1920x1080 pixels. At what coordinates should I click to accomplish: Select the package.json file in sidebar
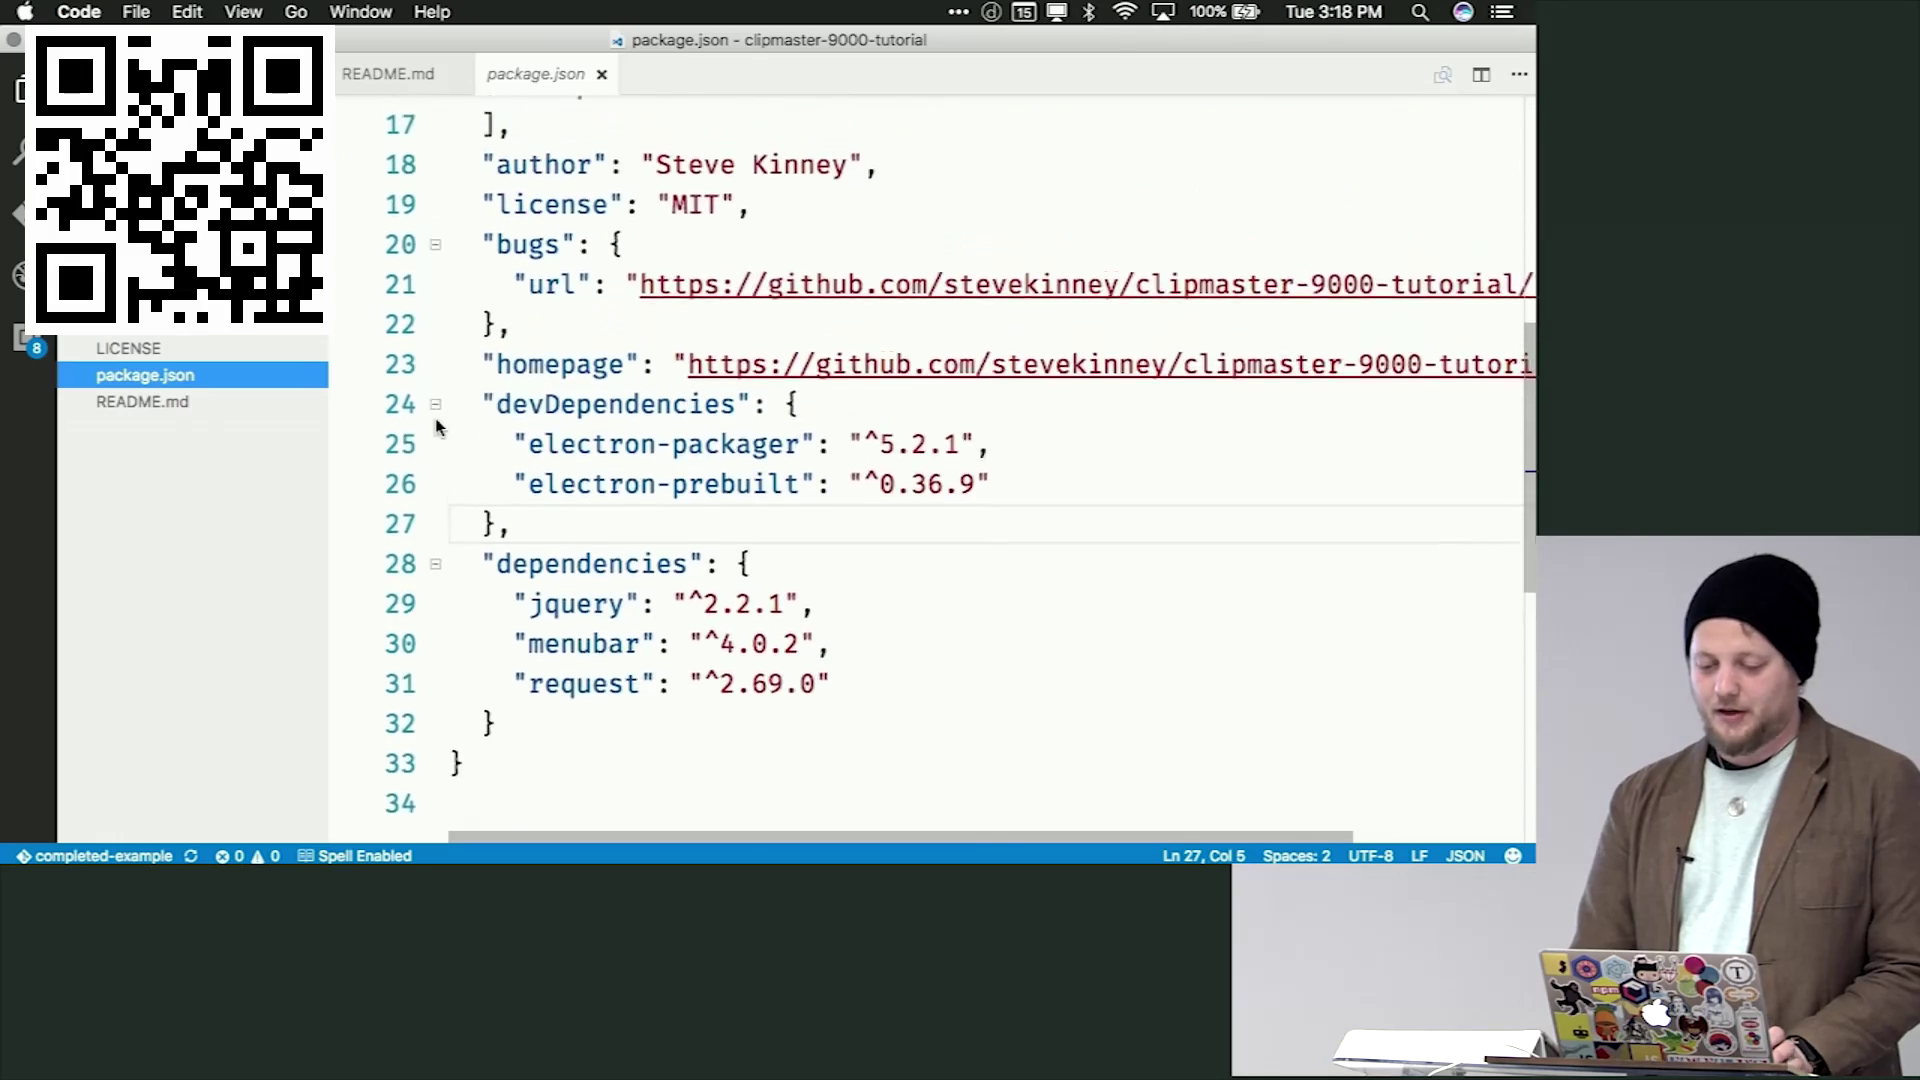[145, 375]
